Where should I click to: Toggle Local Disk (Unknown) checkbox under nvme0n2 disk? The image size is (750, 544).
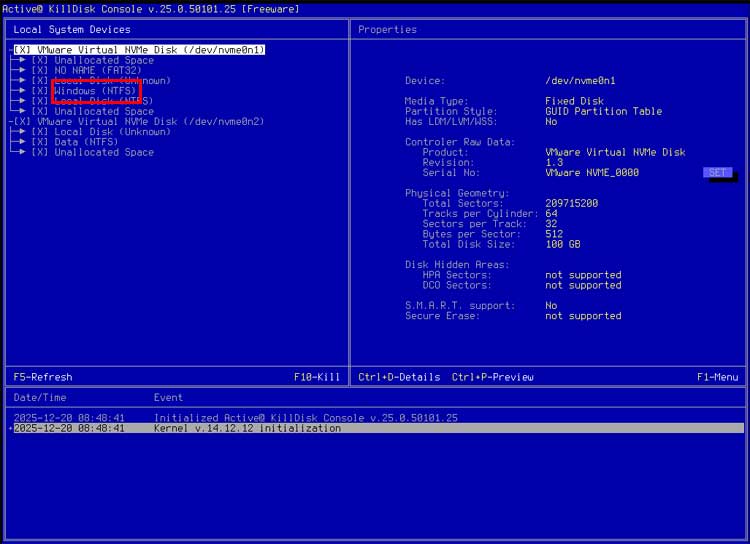coord(40,132)
